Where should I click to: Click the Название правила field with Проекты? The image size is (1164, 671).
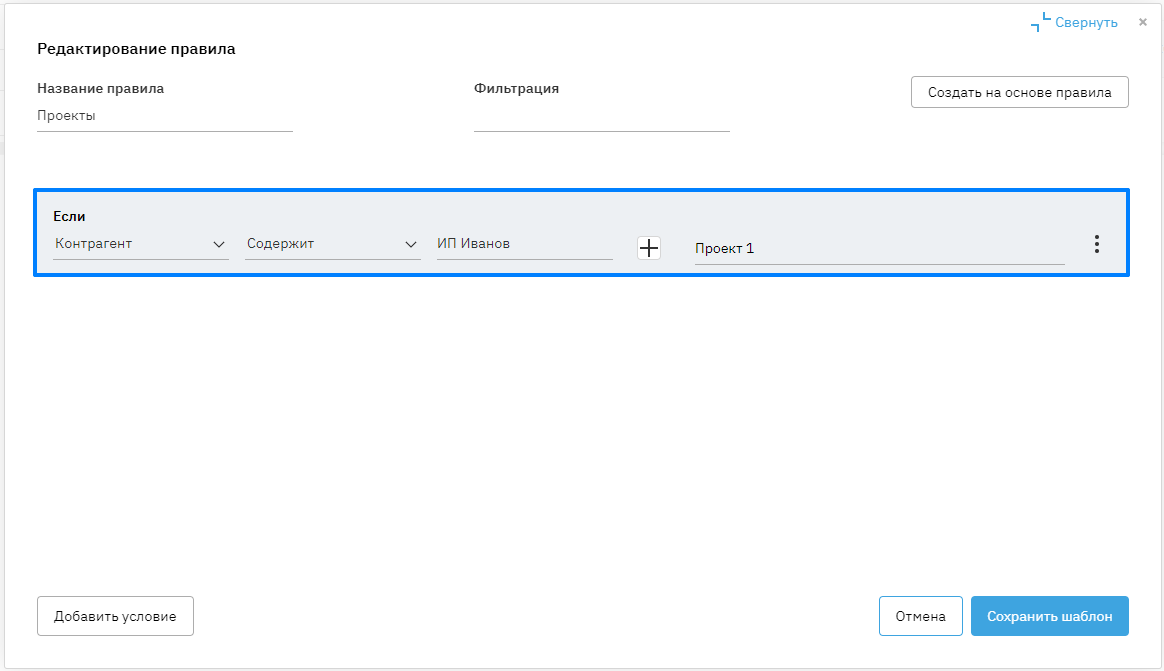click(x=164, y=116)
